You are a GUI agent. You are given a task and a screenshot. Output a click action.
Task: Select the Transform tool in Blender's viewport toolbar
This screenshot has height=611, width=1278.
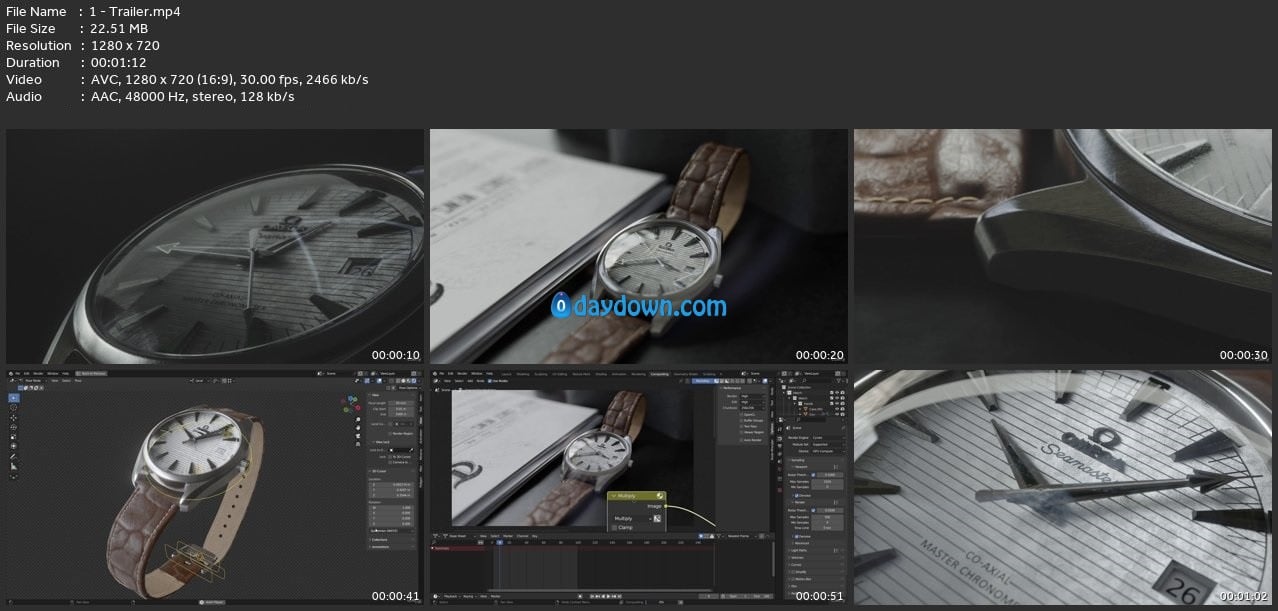coord(13,446)
